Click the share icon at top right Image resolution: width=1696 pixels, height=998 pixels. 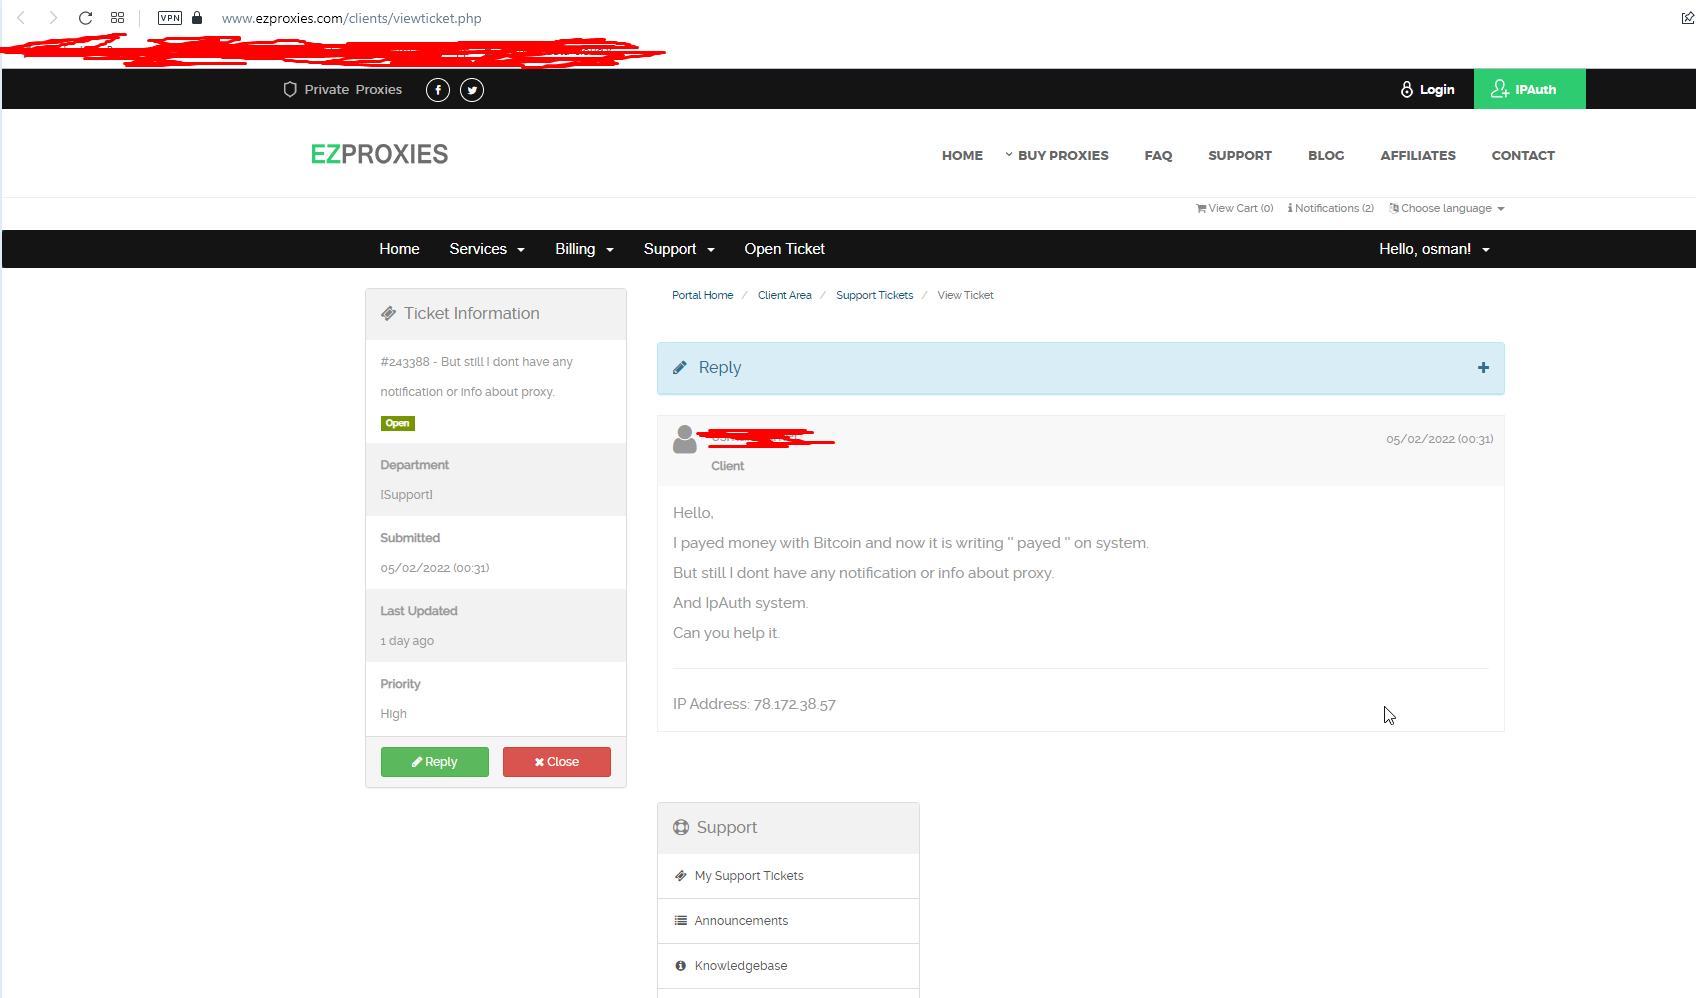tap(1687, 18)
